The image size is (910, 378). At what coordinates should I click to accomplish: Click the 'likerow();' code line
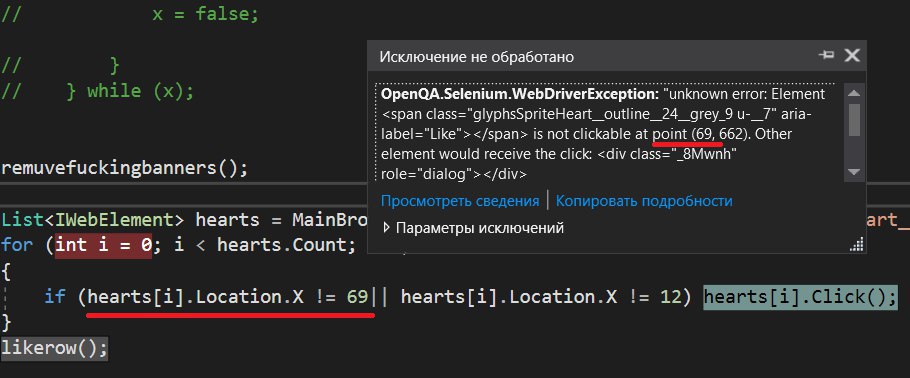coord(55,348)
